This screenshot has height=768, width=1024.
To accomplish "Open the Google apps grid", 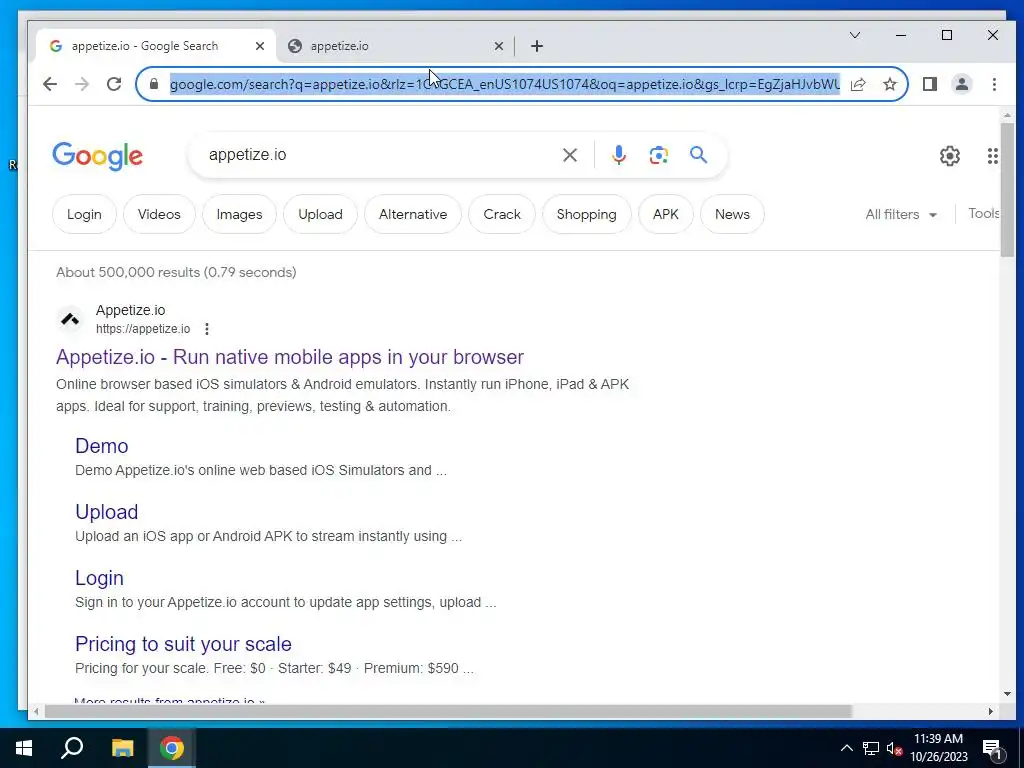I will tap(992, 155).
